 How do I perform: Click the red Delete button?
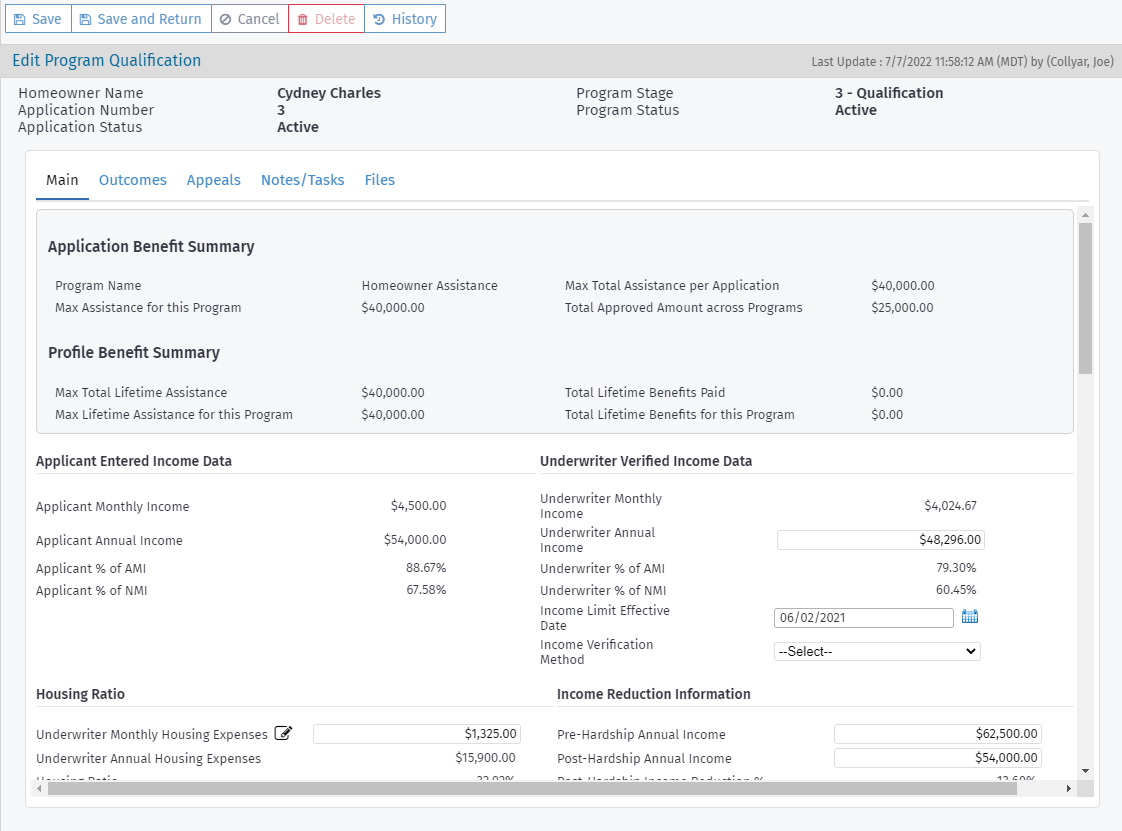coord(326,19)
